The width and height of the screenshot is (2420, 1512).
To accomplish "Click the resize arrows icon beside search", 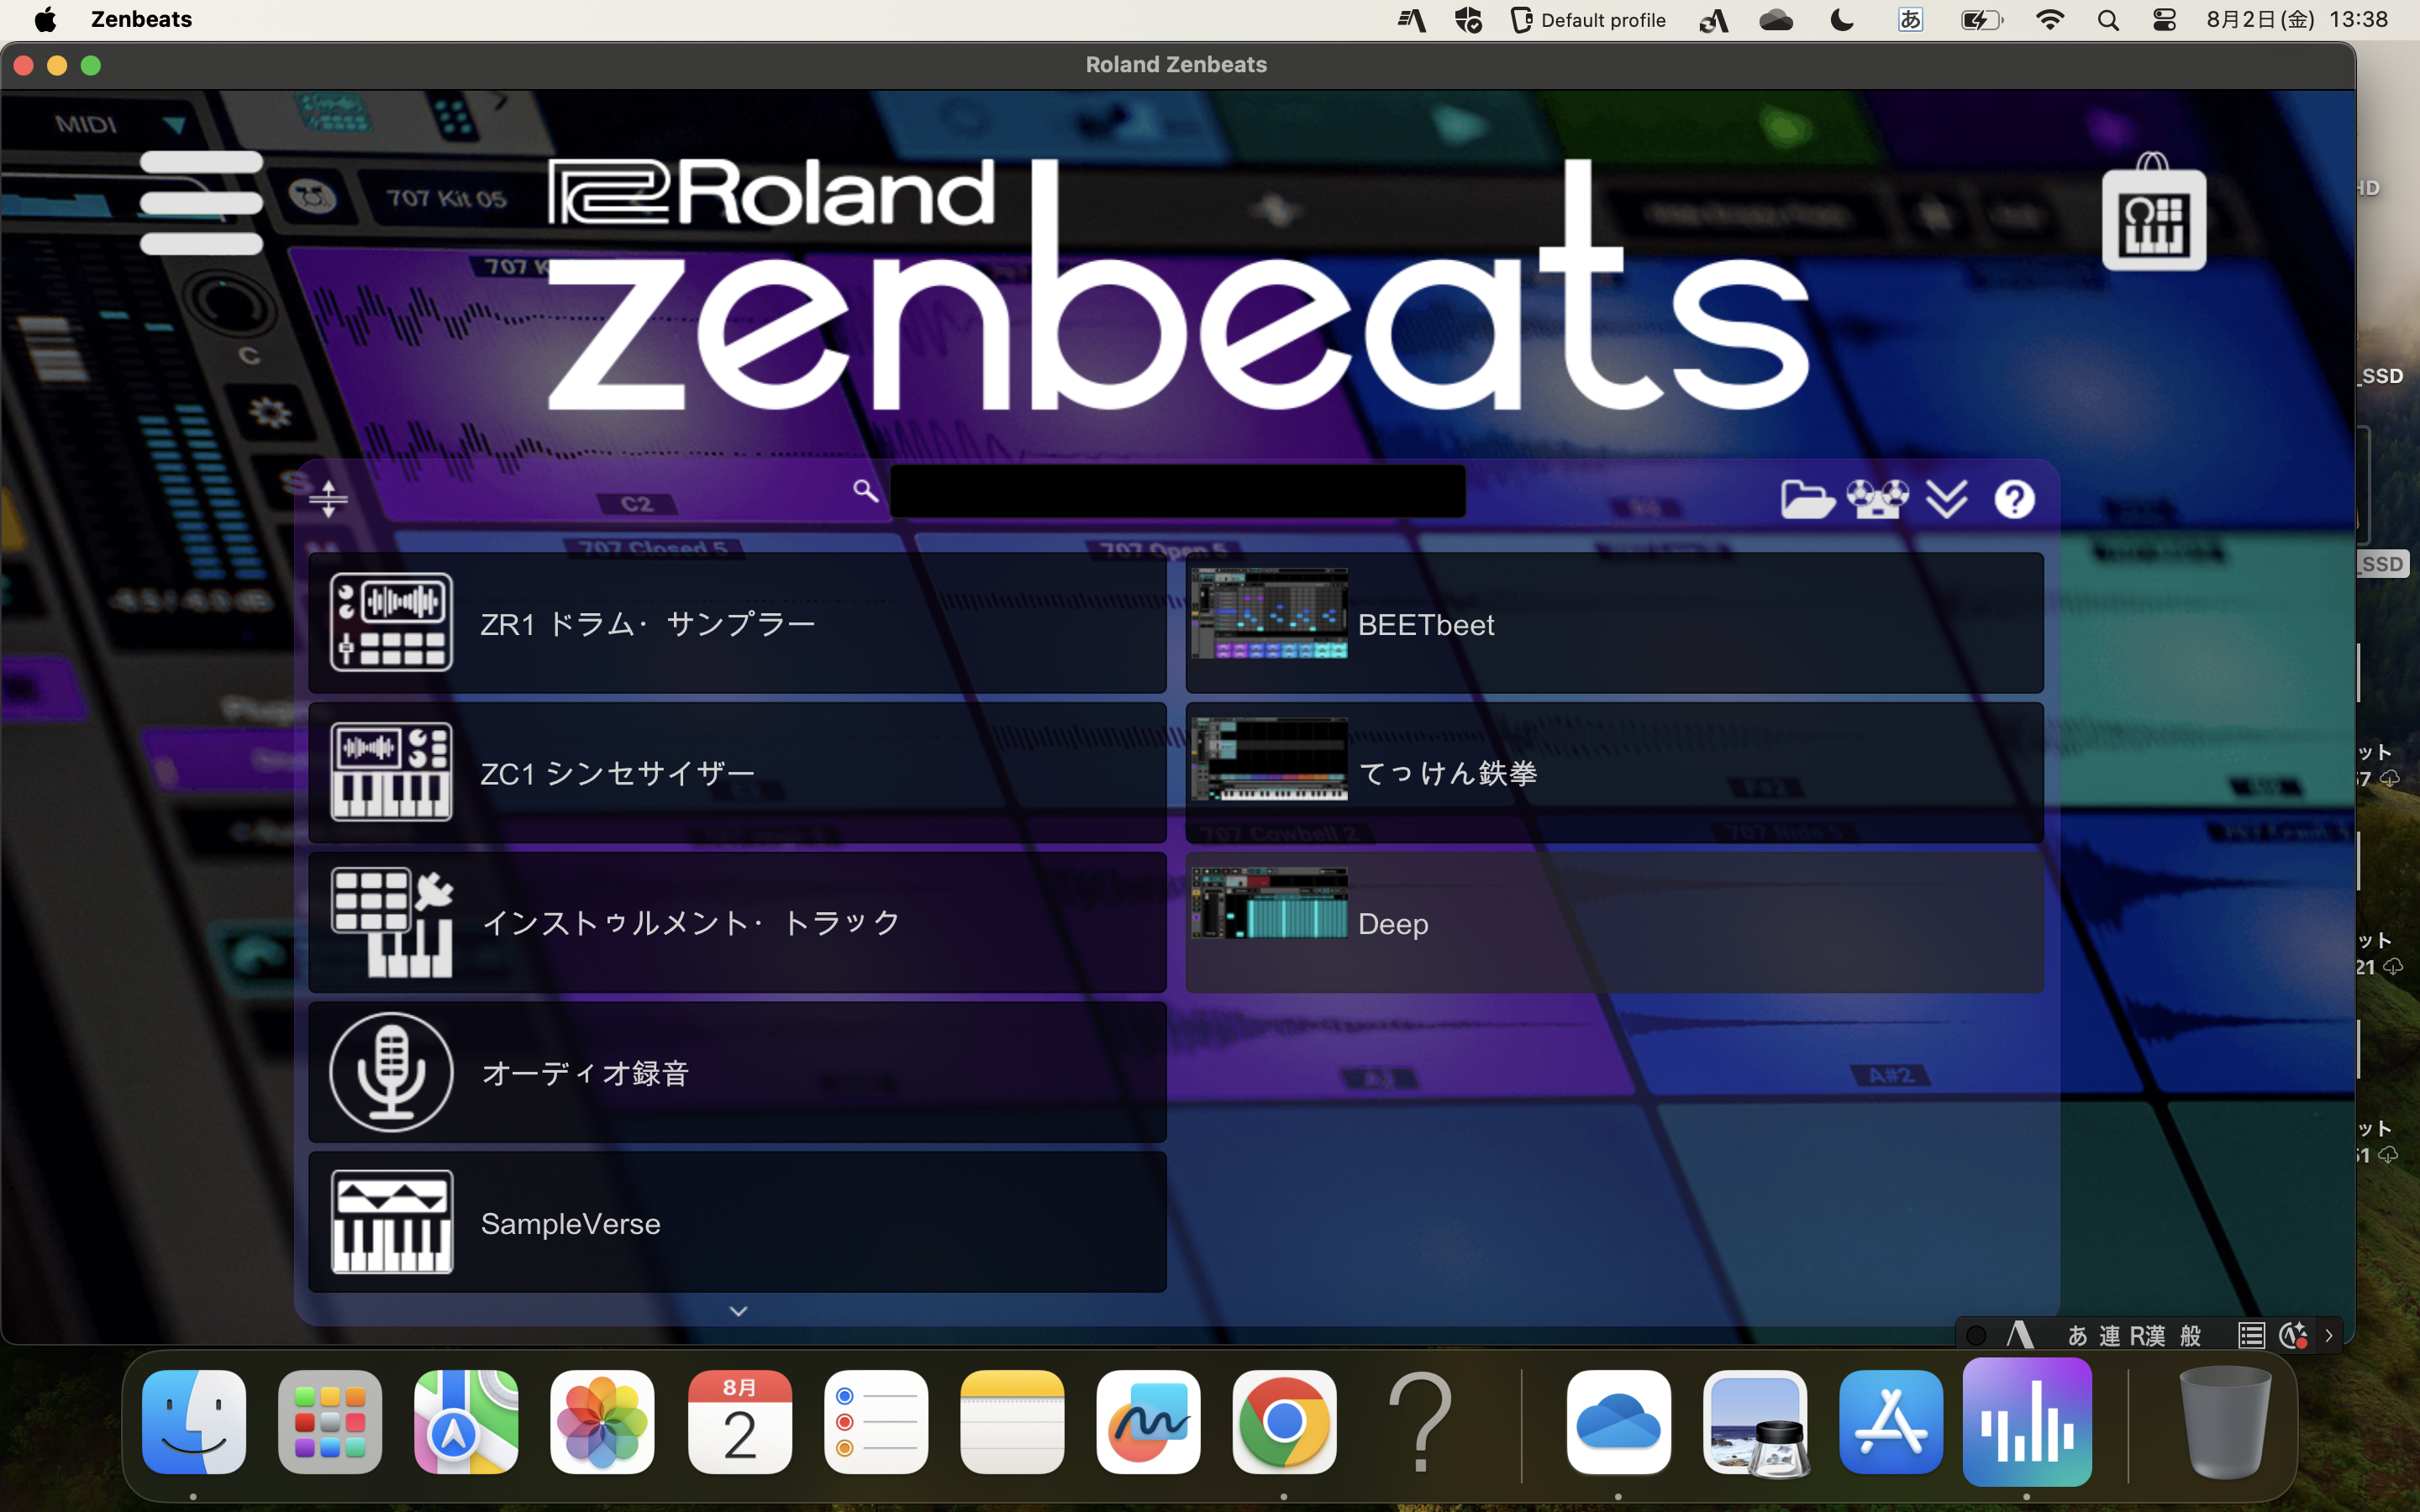I will [x=328, y=498].
